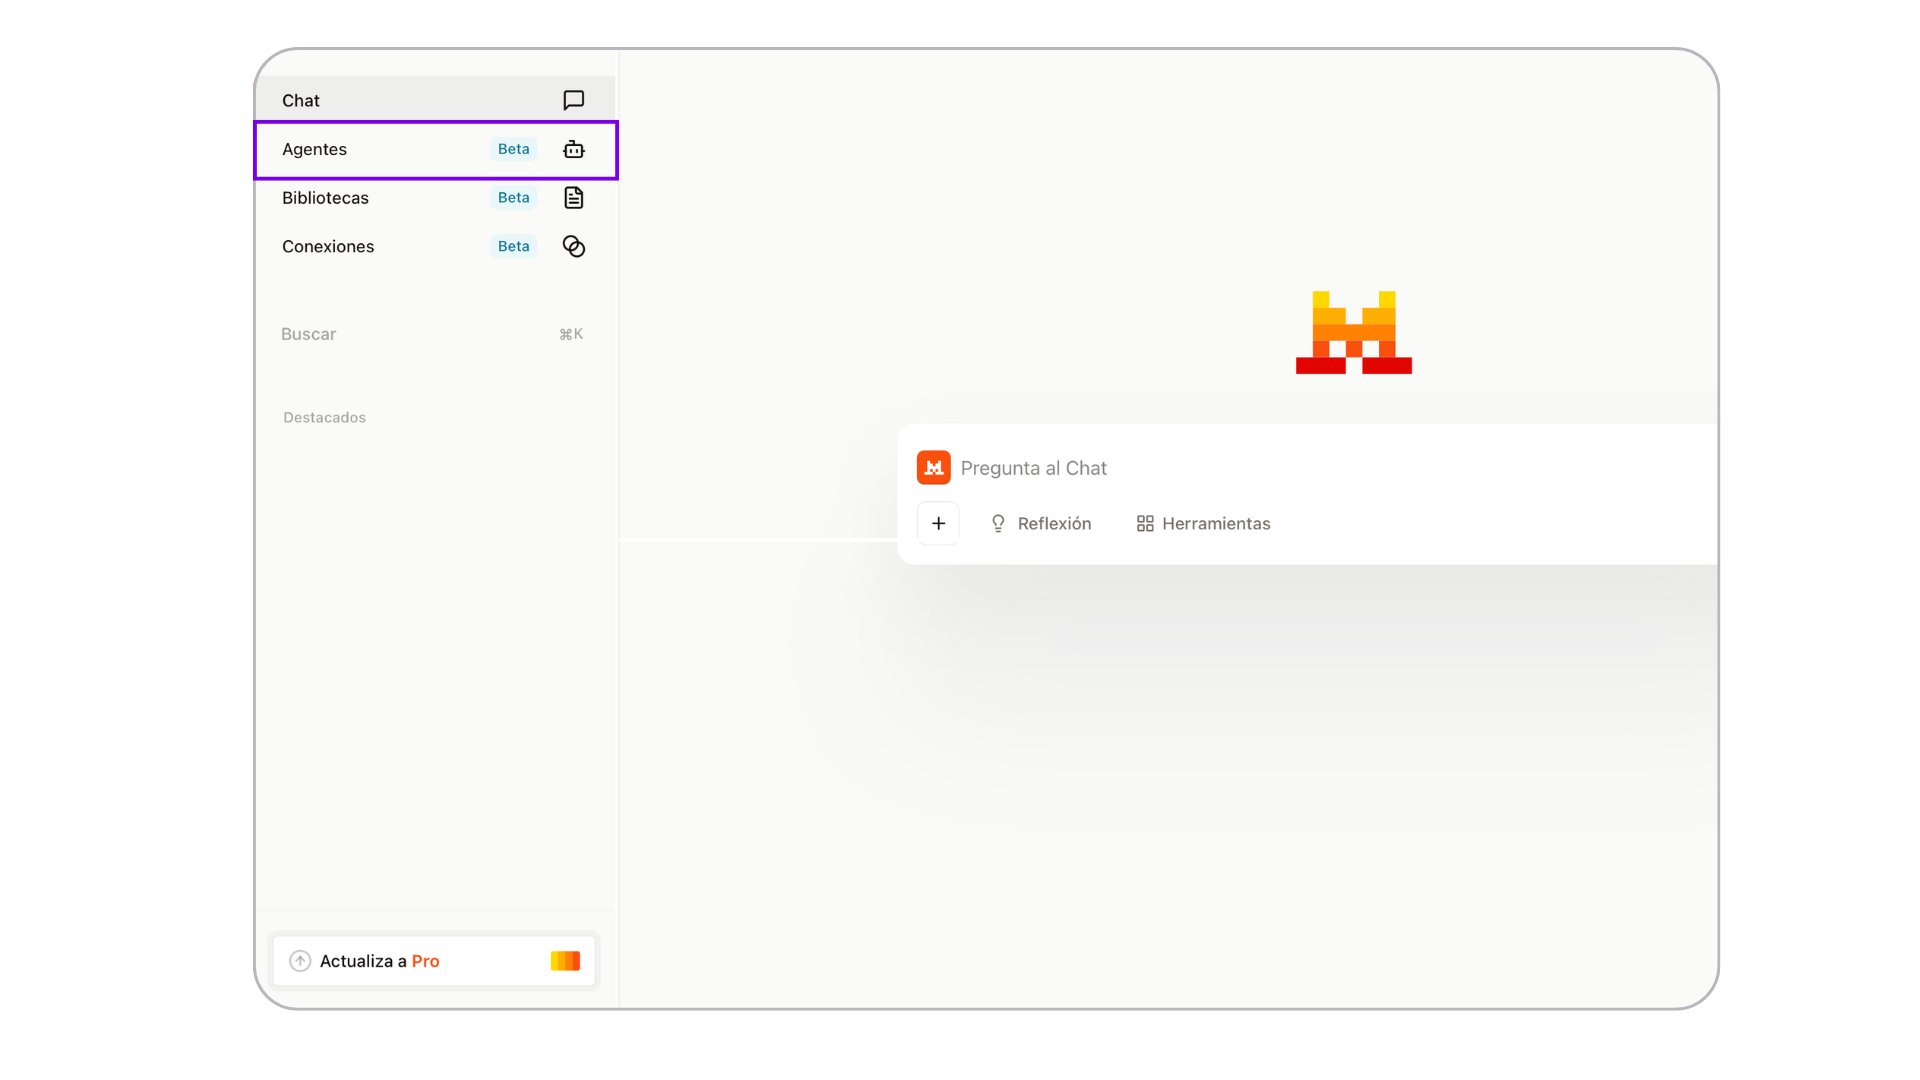Screen dimensions: 1920x1080
Task: Toggle the Reflexión mode
Action: point(1040,524)
